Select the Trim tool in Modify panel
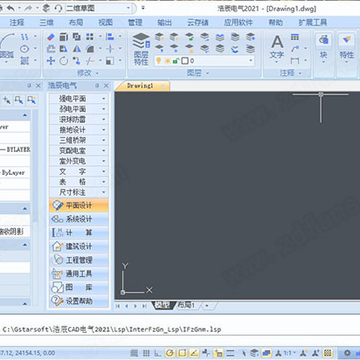The image size is (360, 360). coord(90,61)
